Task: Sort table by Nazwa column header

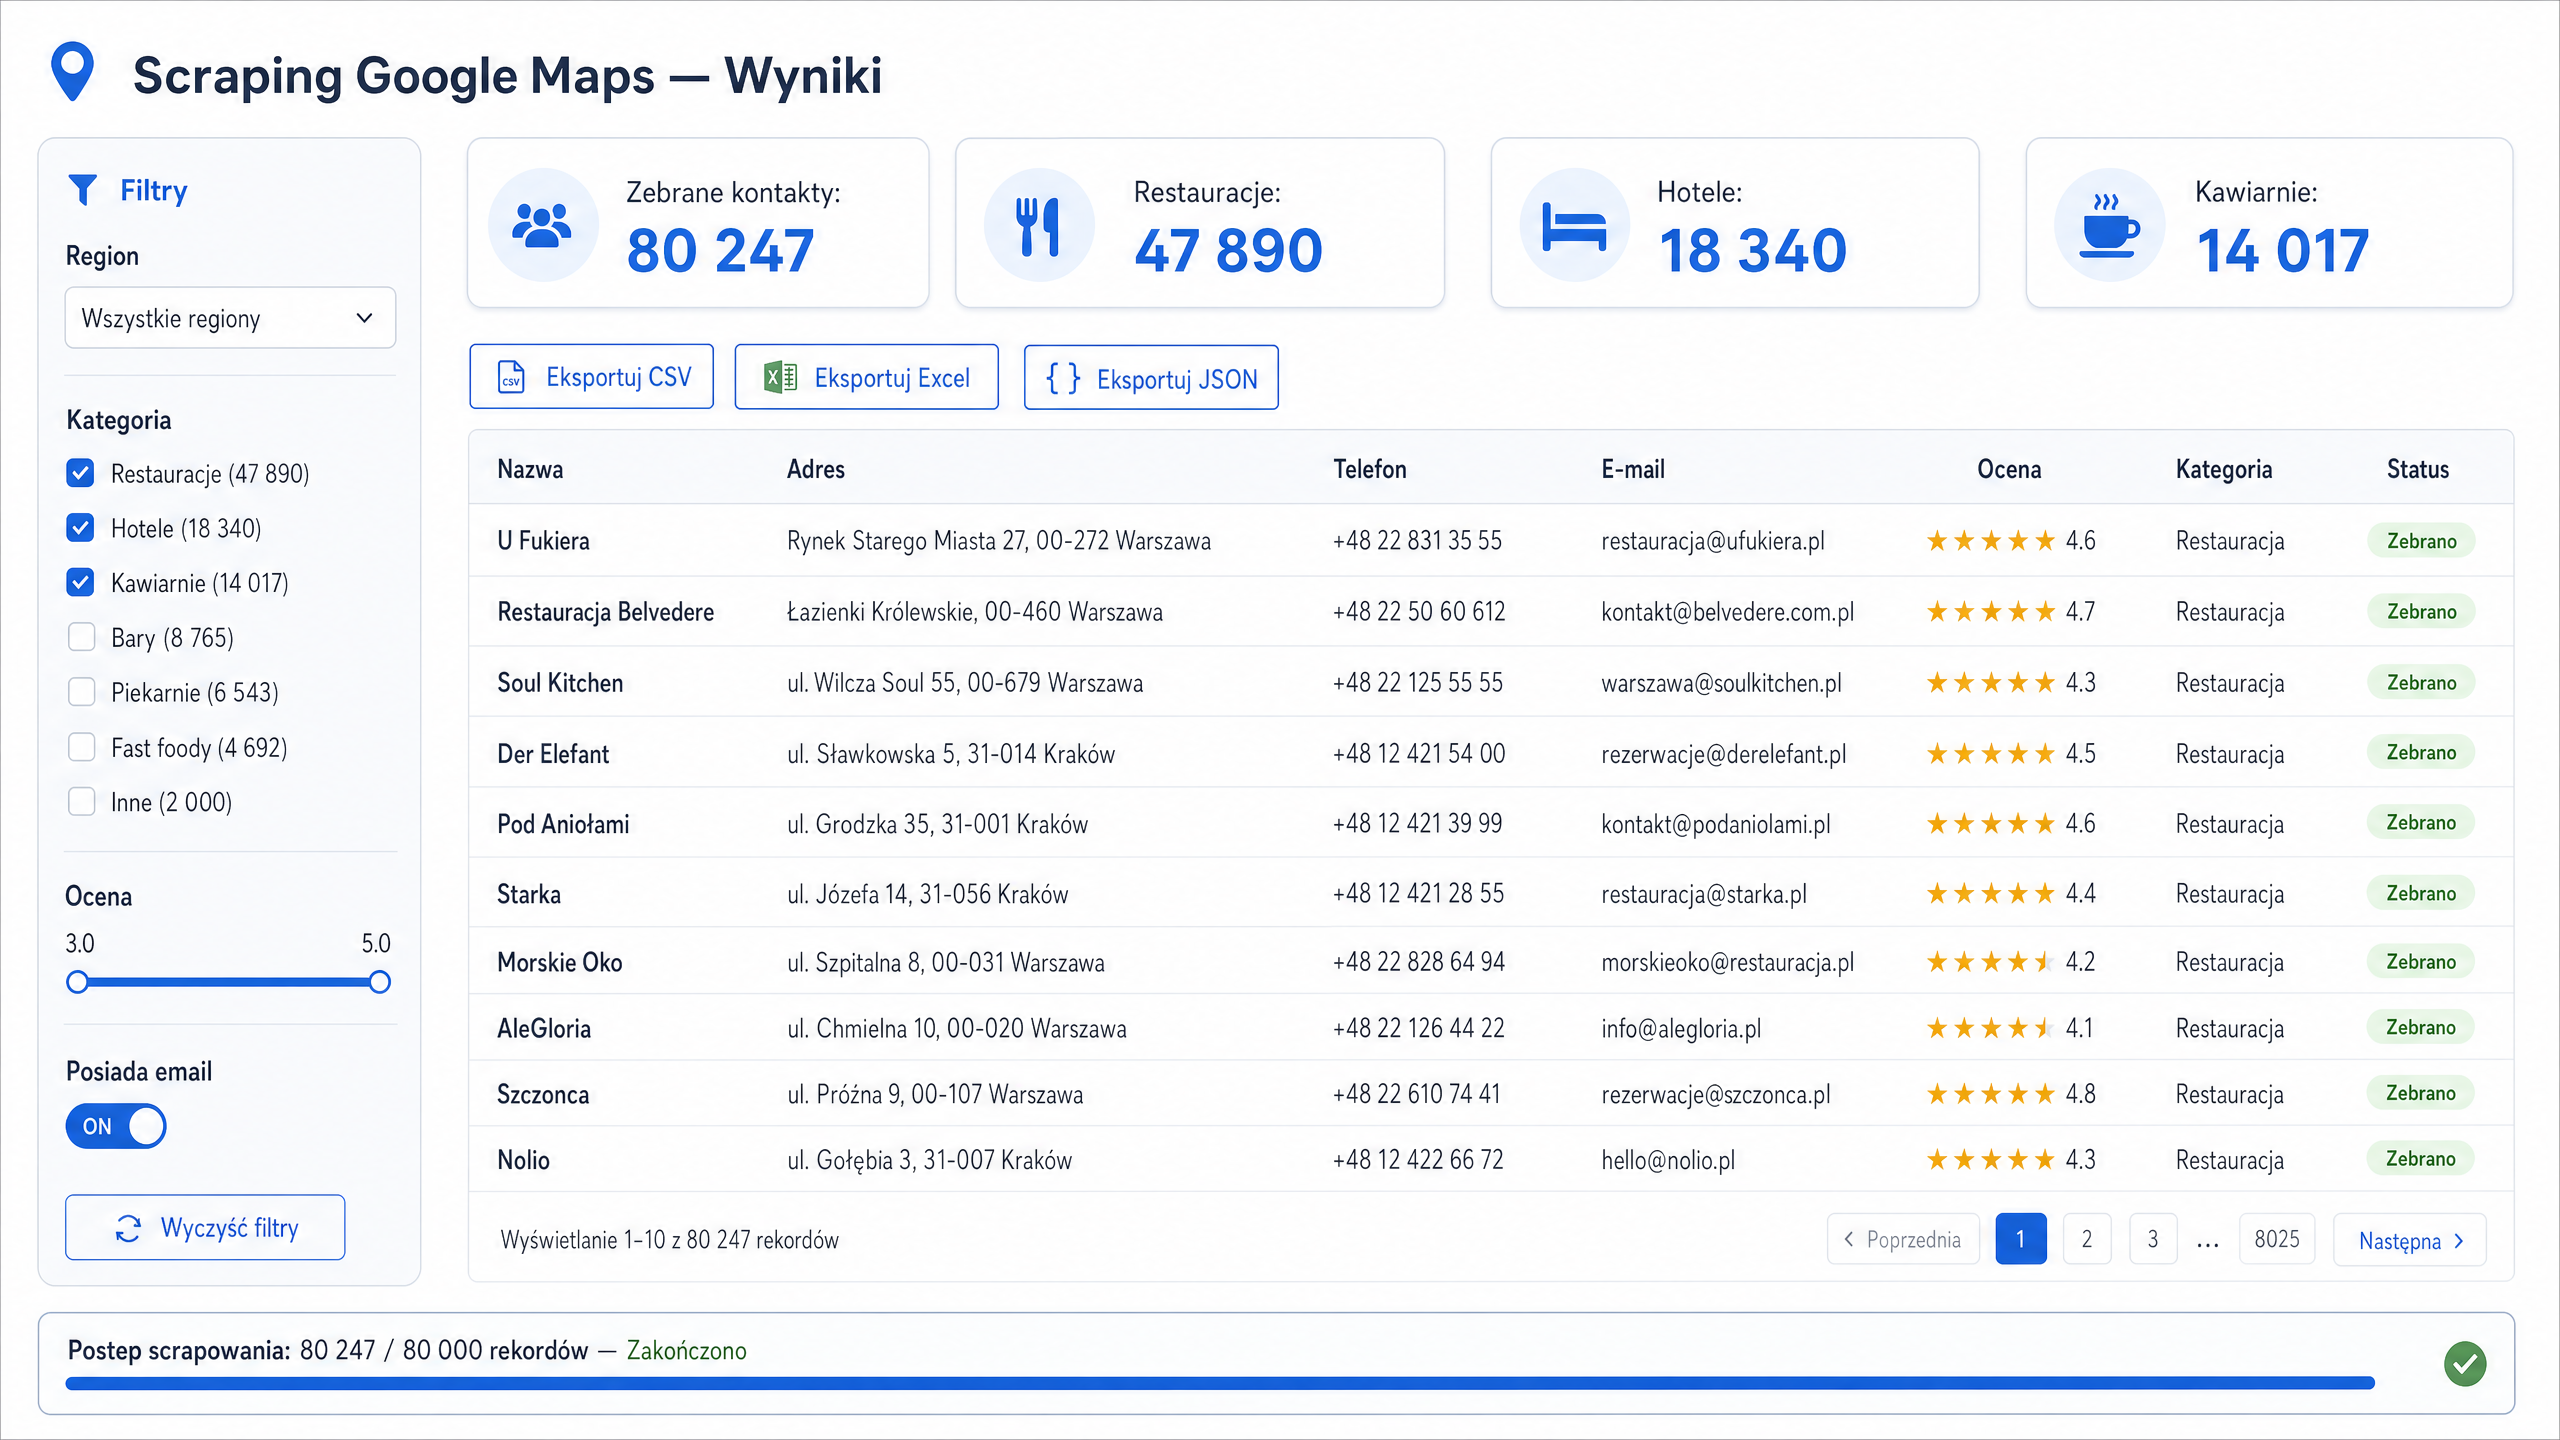Action: pos(530,469)
